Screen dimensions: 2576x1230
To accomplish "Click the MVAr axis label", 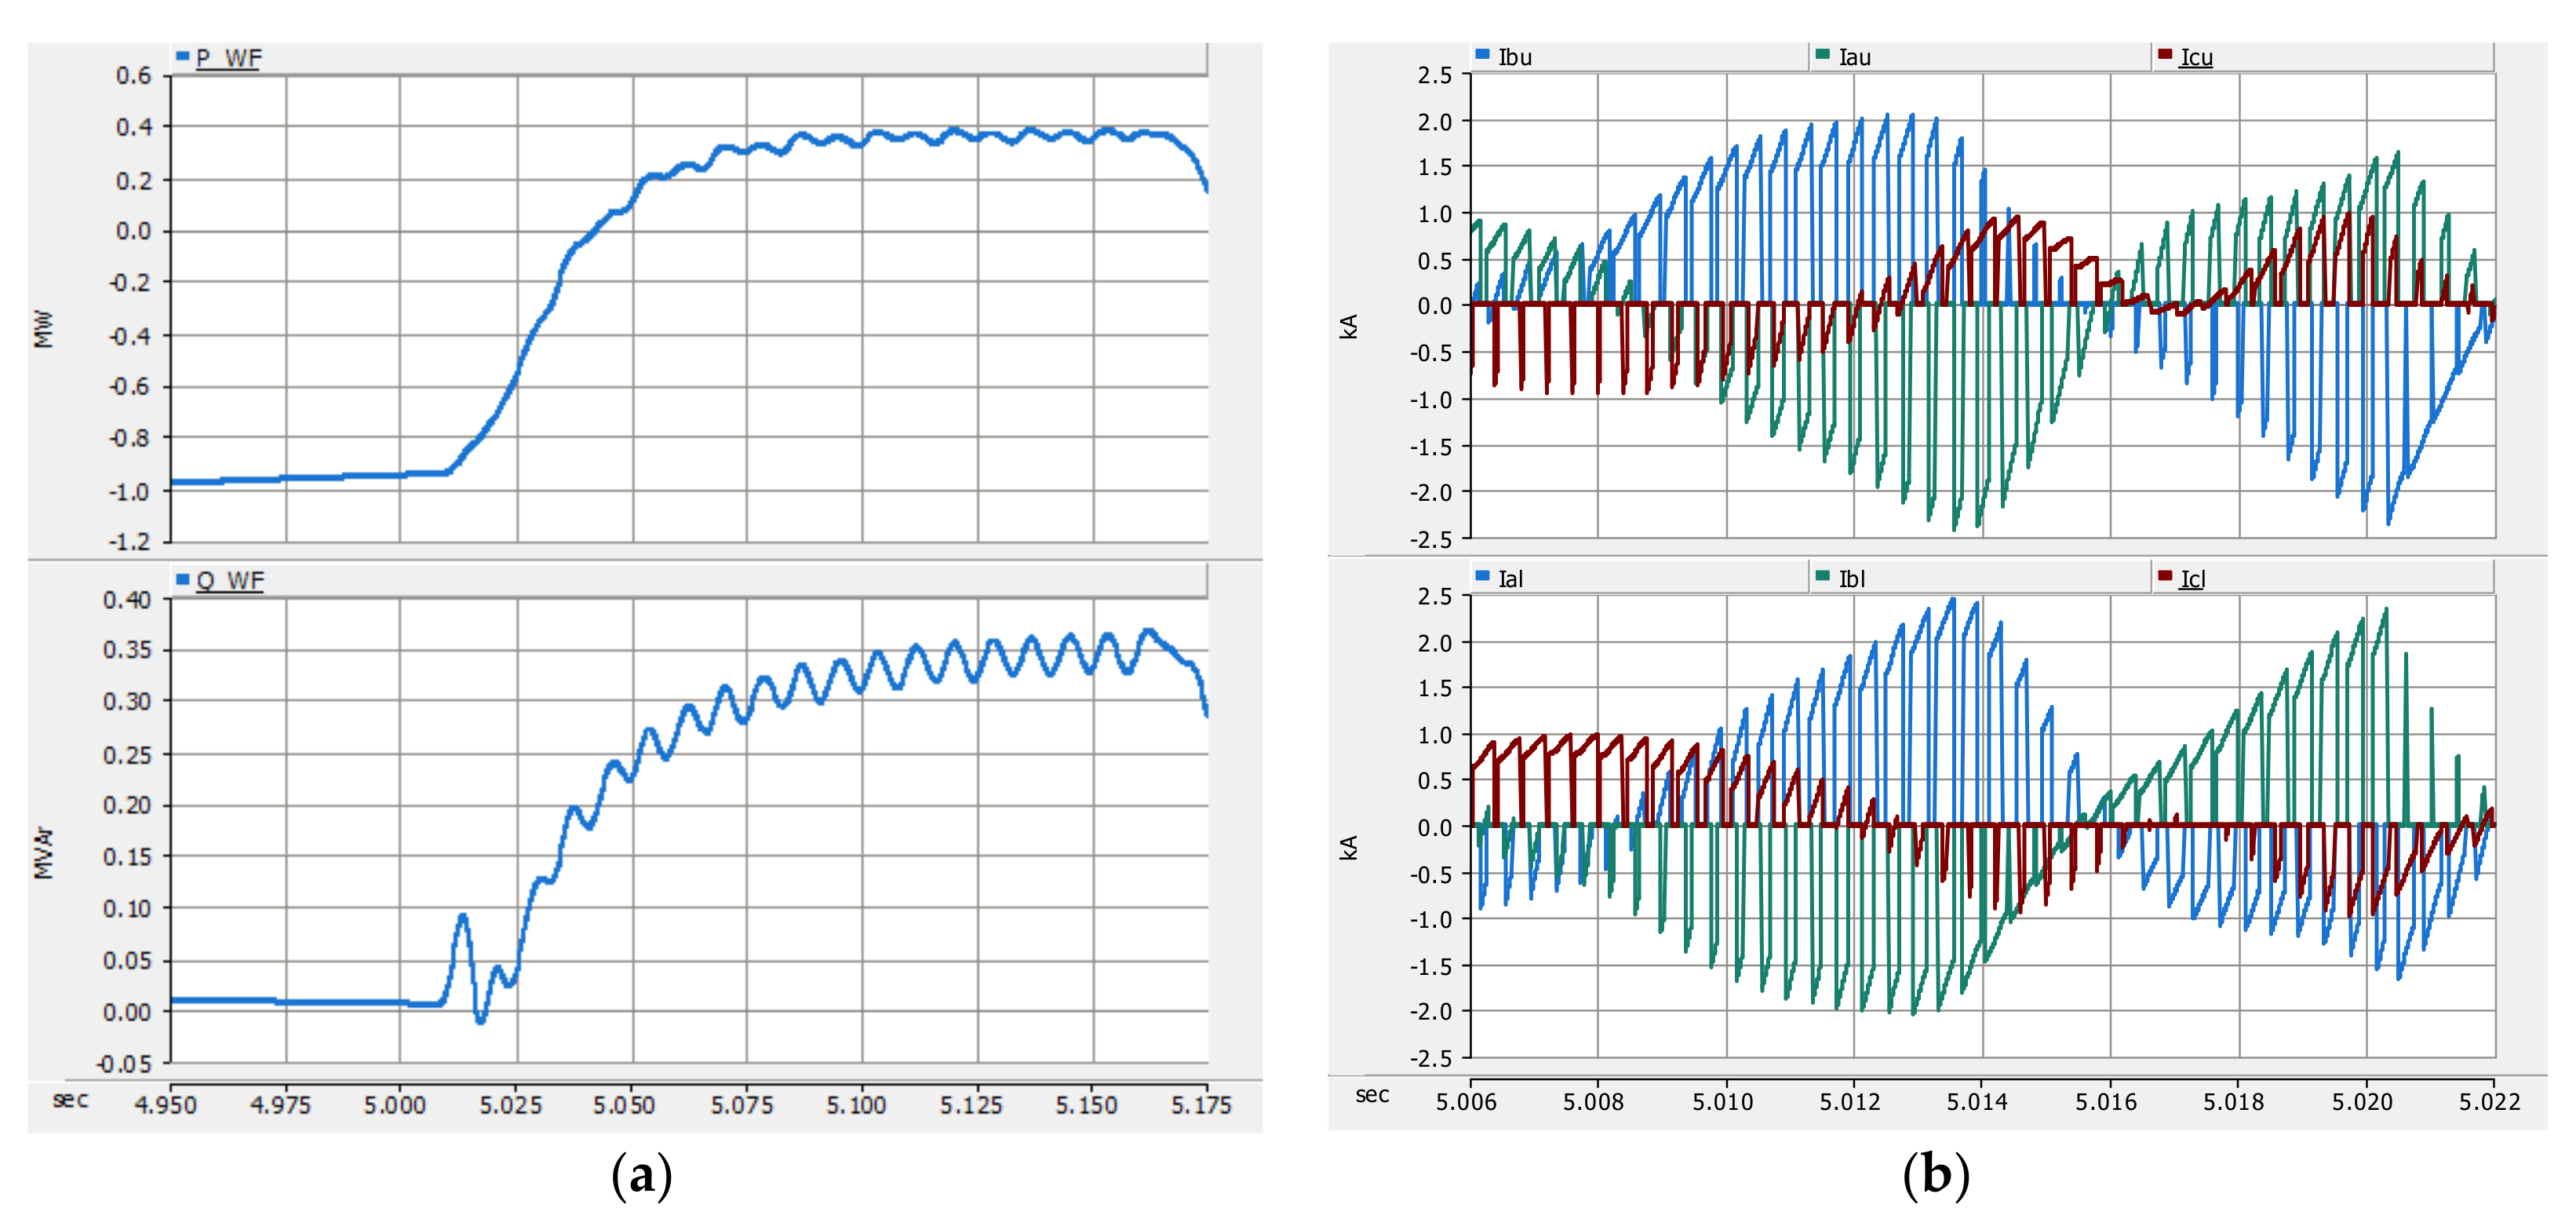I will click(43, 852).
